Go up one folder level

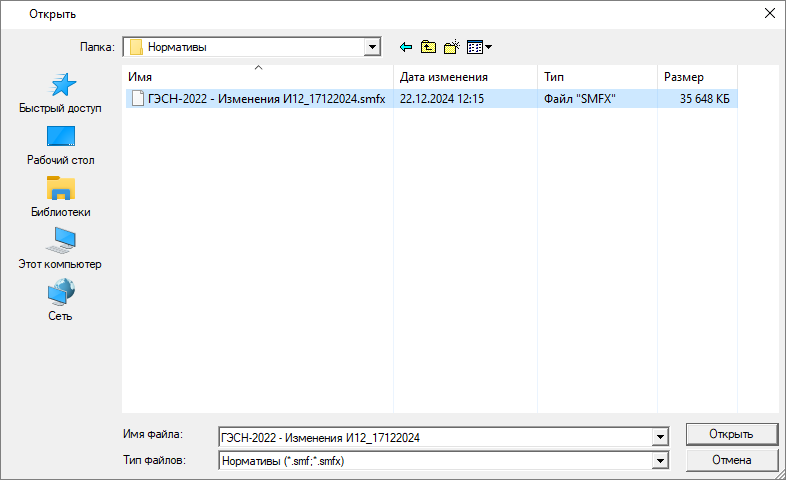coord(428,47)
